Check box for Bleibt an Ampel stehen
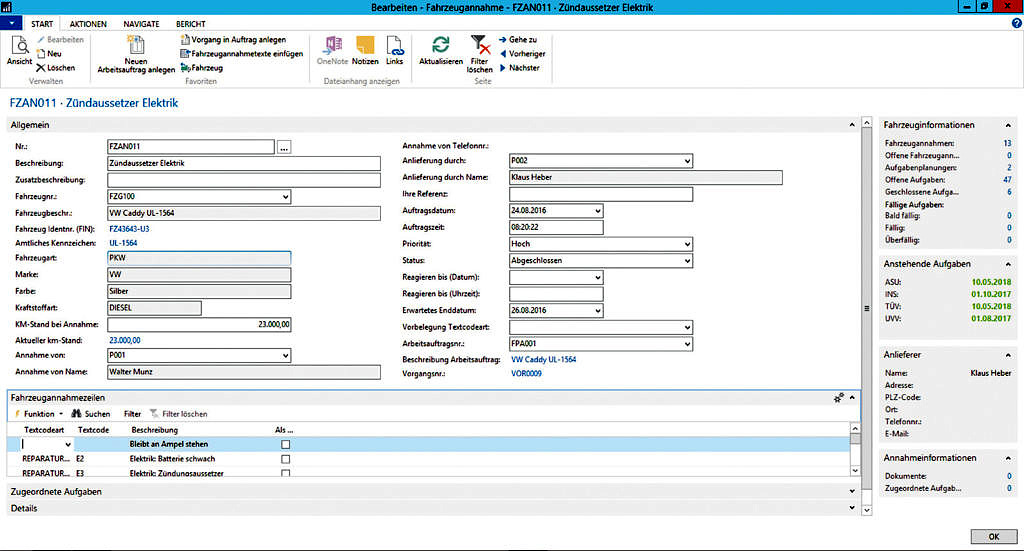1024x551 pixels. tap(286, 444)
